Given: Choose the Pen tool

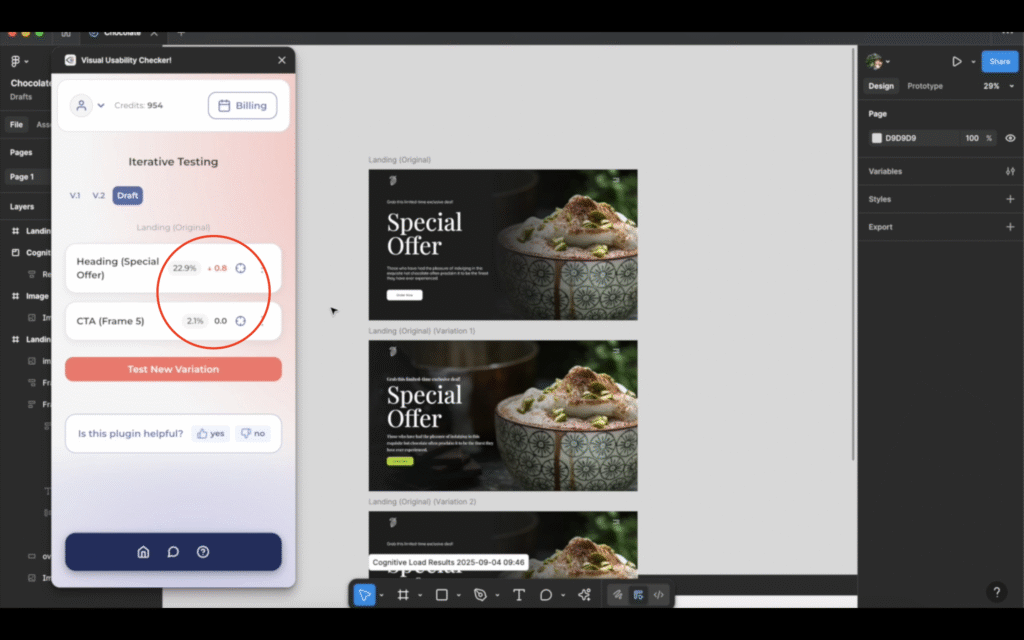Looking at the screenshot, I should click(480, 595).
